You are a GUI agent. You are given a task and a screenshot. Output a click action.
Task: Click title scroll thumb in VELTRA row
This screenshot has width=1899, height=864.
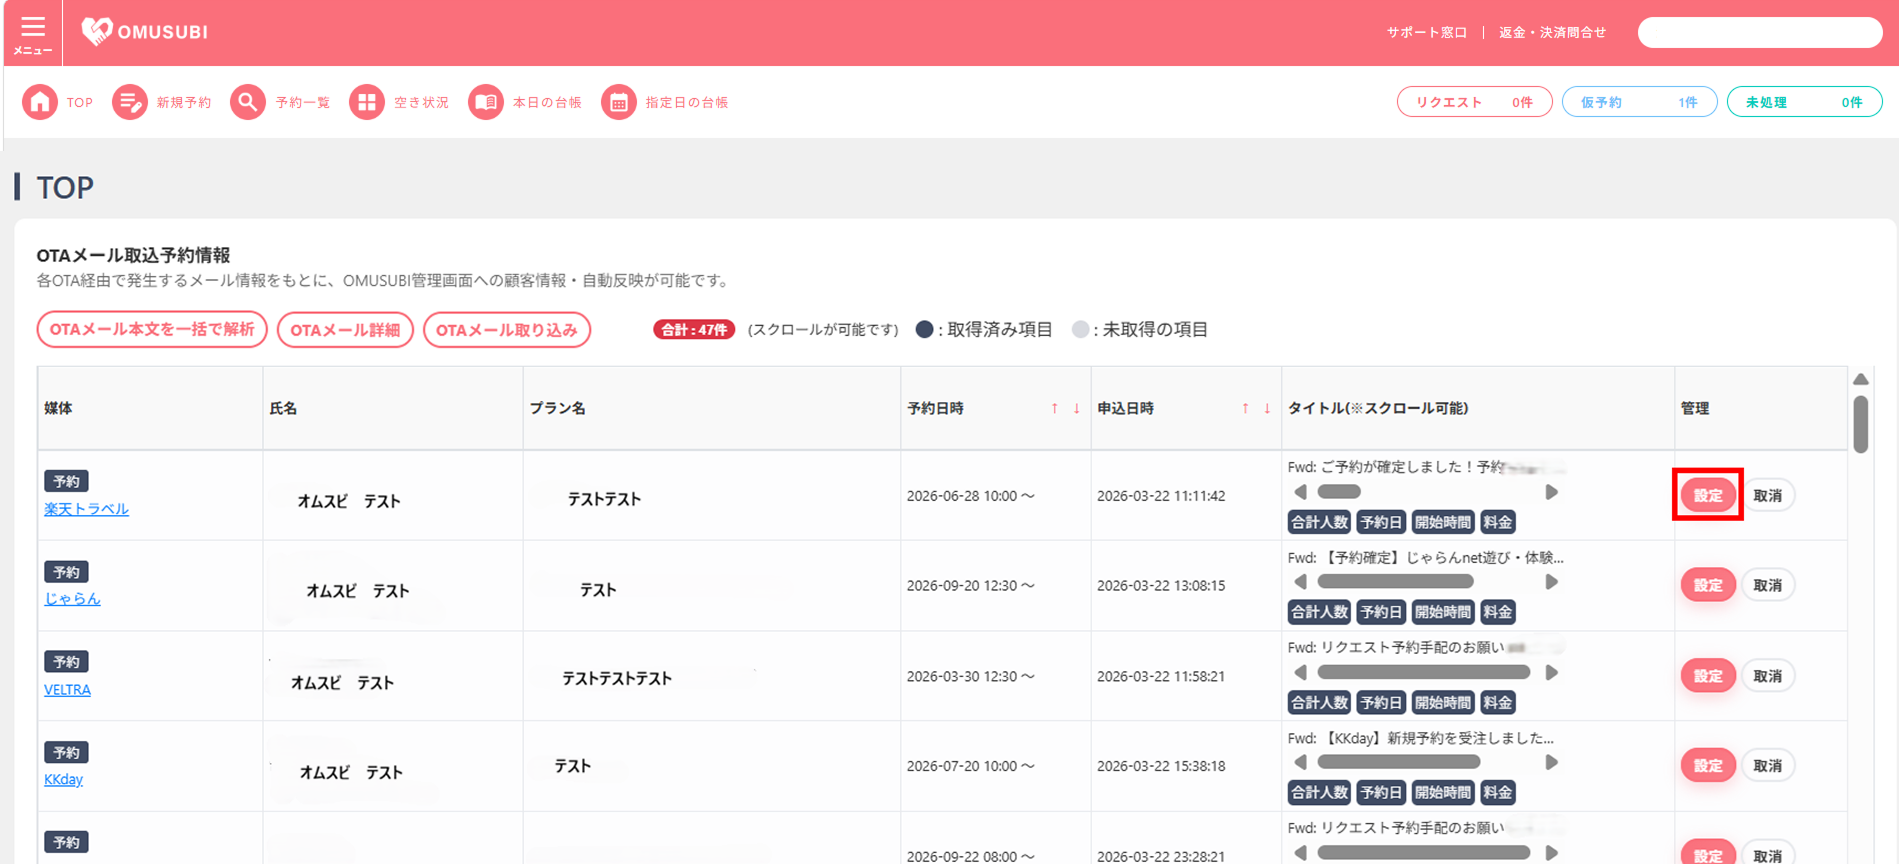coord(1423,672)
